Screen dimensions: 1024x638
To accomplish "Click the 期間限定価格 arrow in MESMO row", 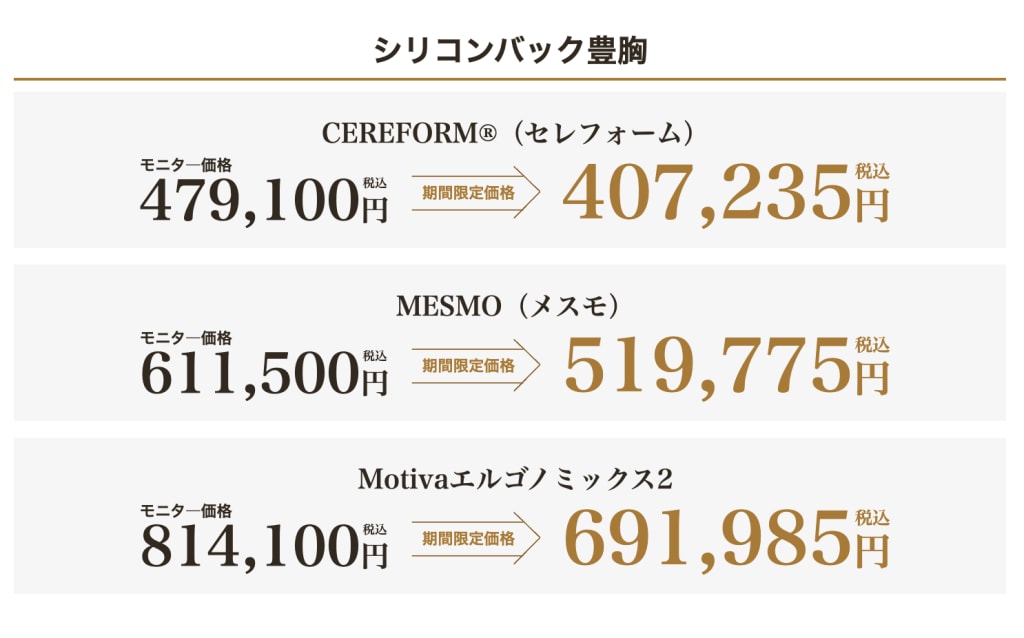I will coord(476,366).
